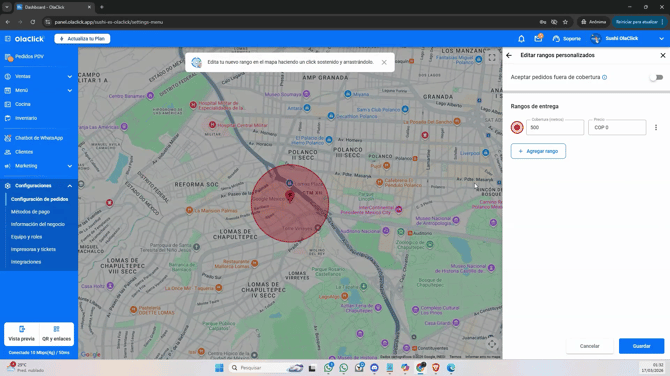Select Integraciones submenu item
Image resolution: width=670 pixels, height=376 pixels.
pos(26,262)
